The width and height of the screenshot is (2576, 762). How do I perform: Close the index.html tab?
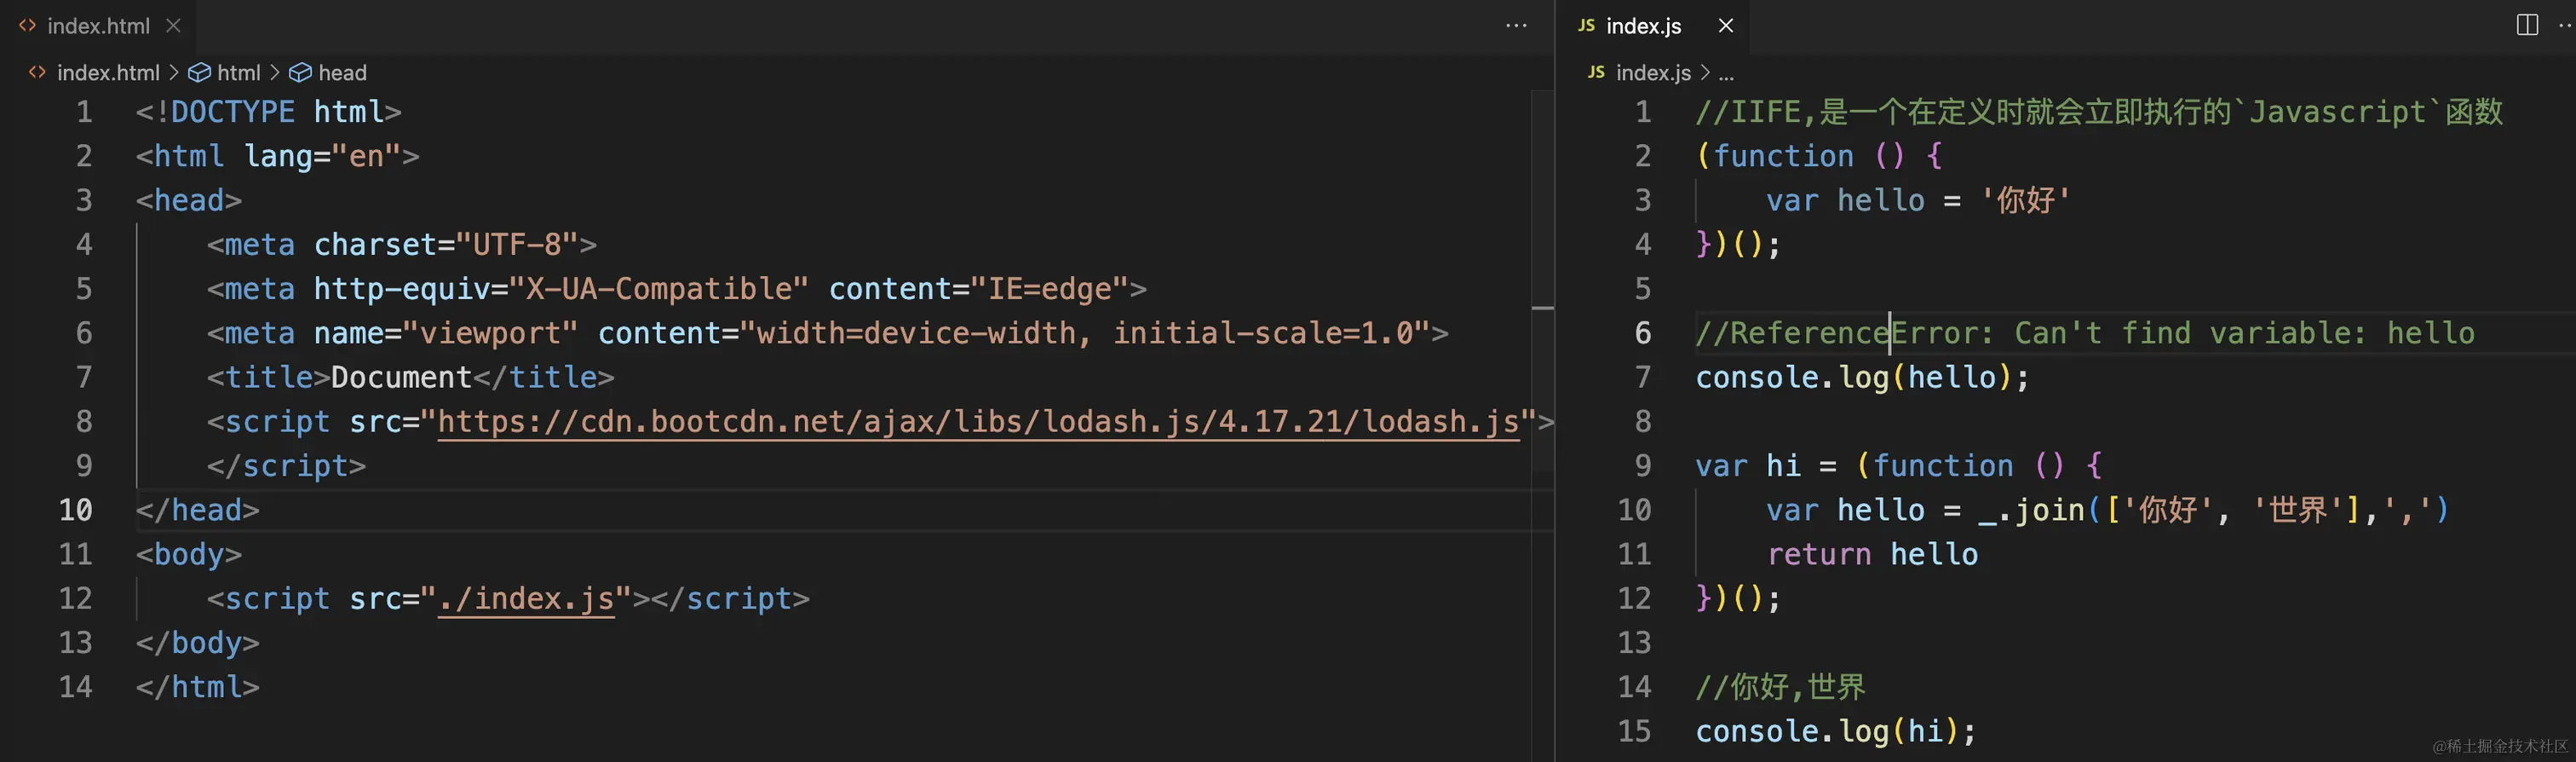(174, 26)
